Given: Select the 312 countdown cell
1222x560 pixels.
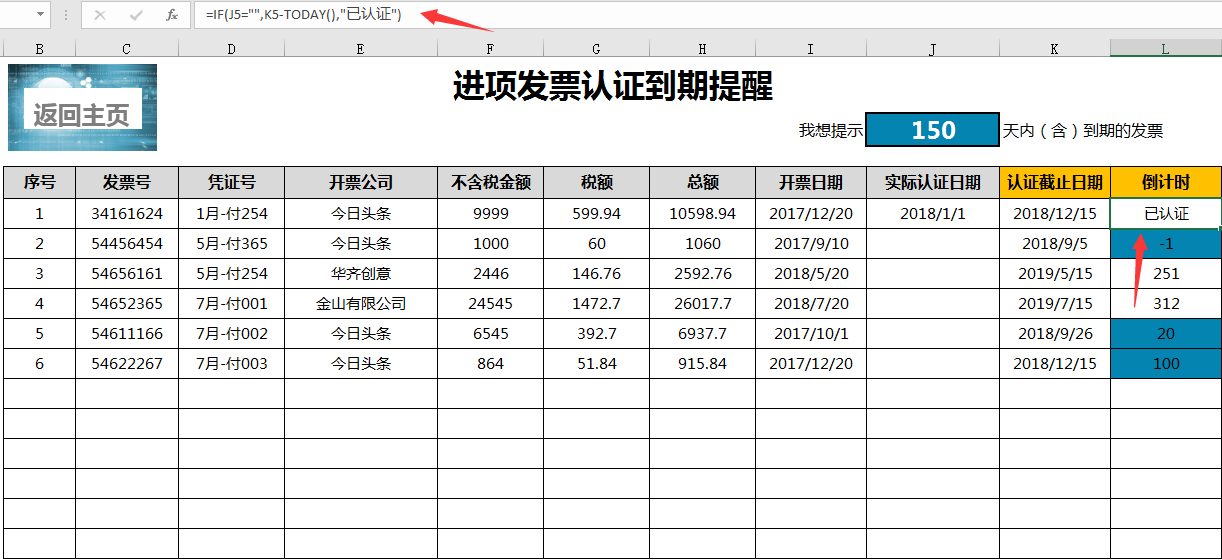Looking at the screenshot, I should 1166,303.
